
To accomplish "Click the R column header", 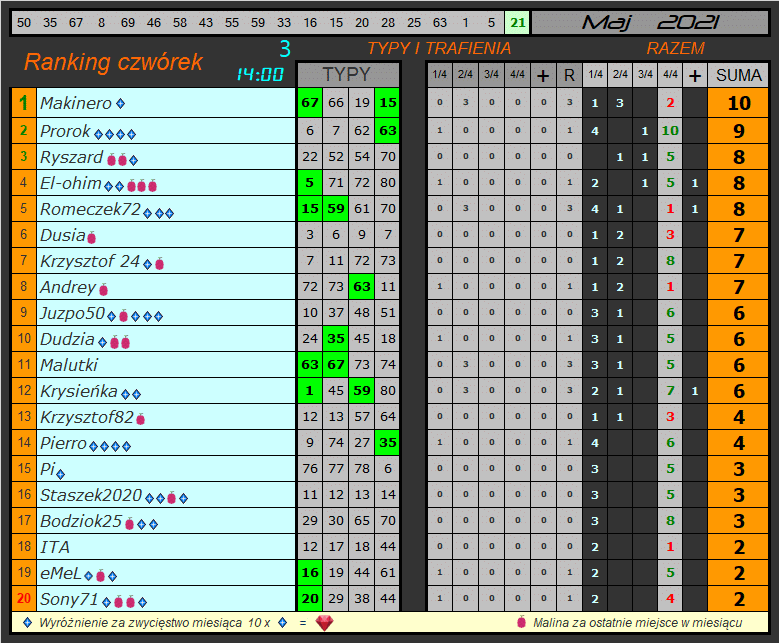I will pos(569,76).
